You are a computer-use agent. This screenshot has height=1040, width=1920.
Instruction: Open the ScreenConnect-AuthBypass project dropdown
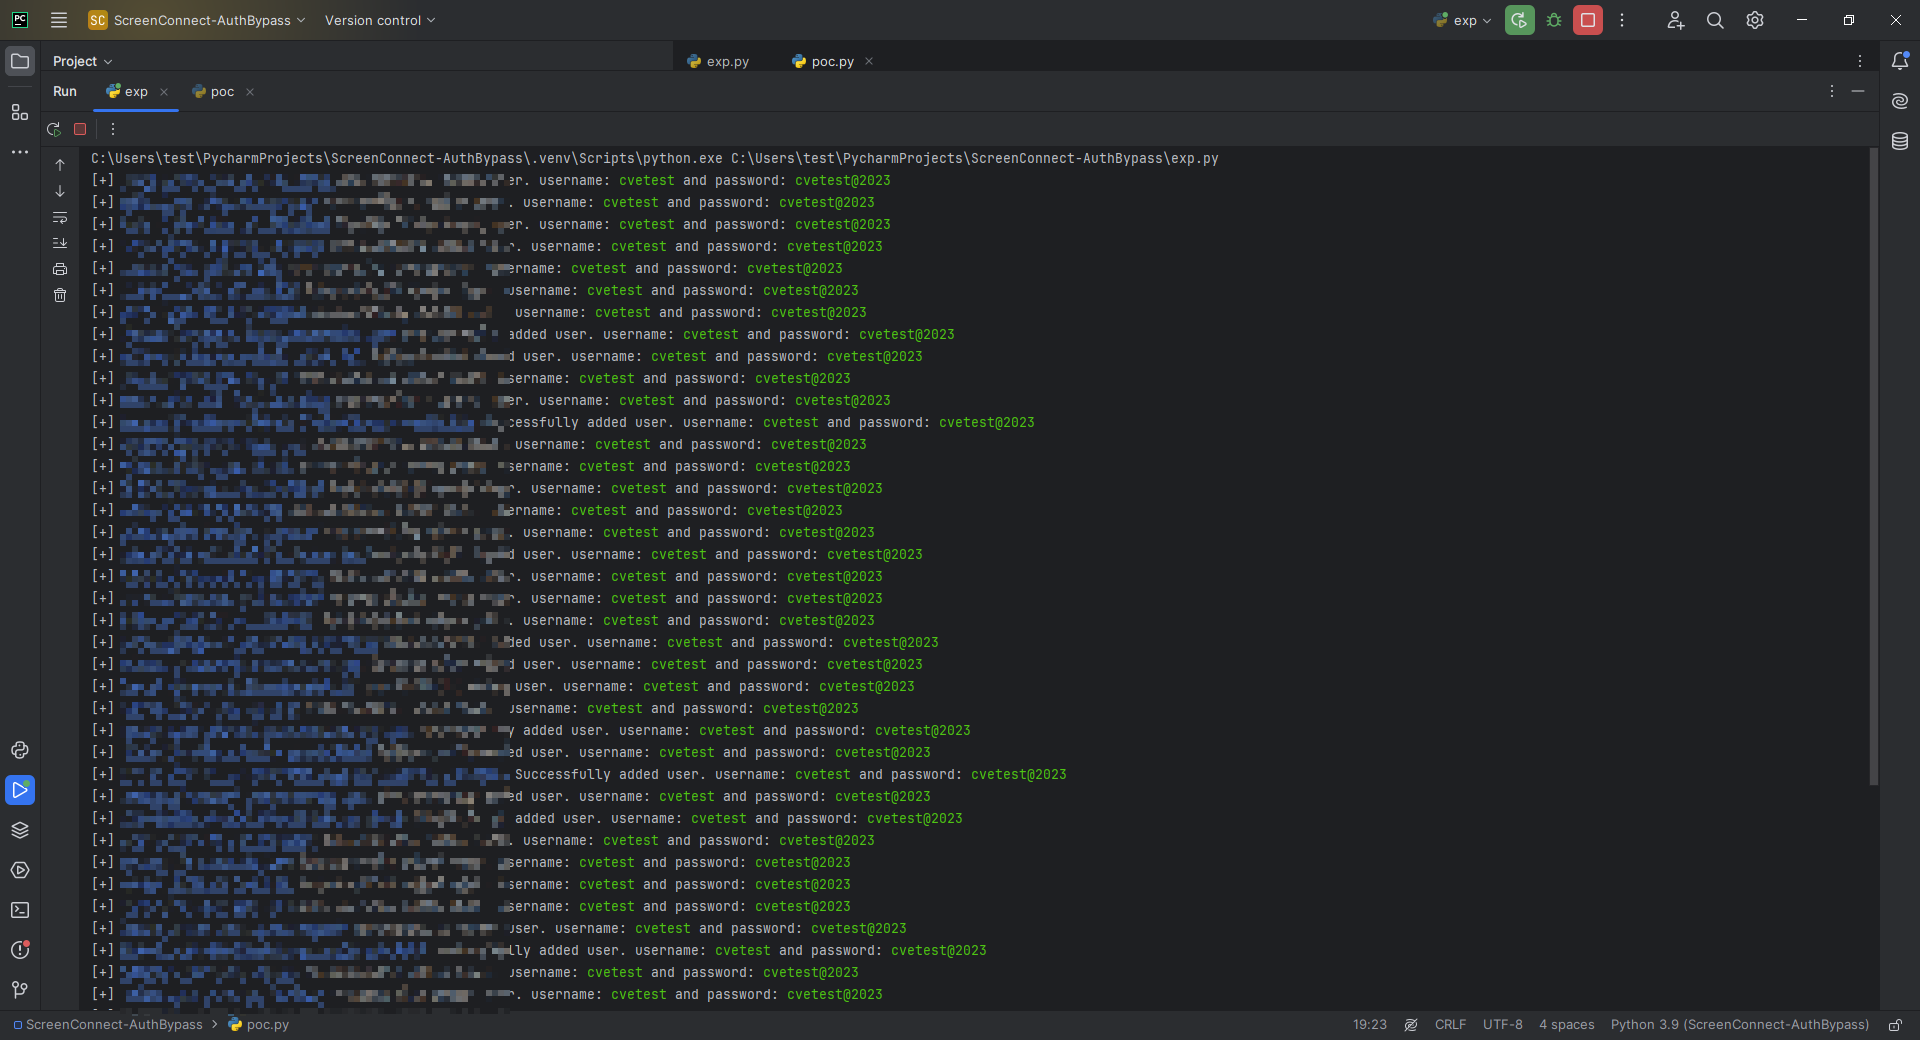[197, 20]
